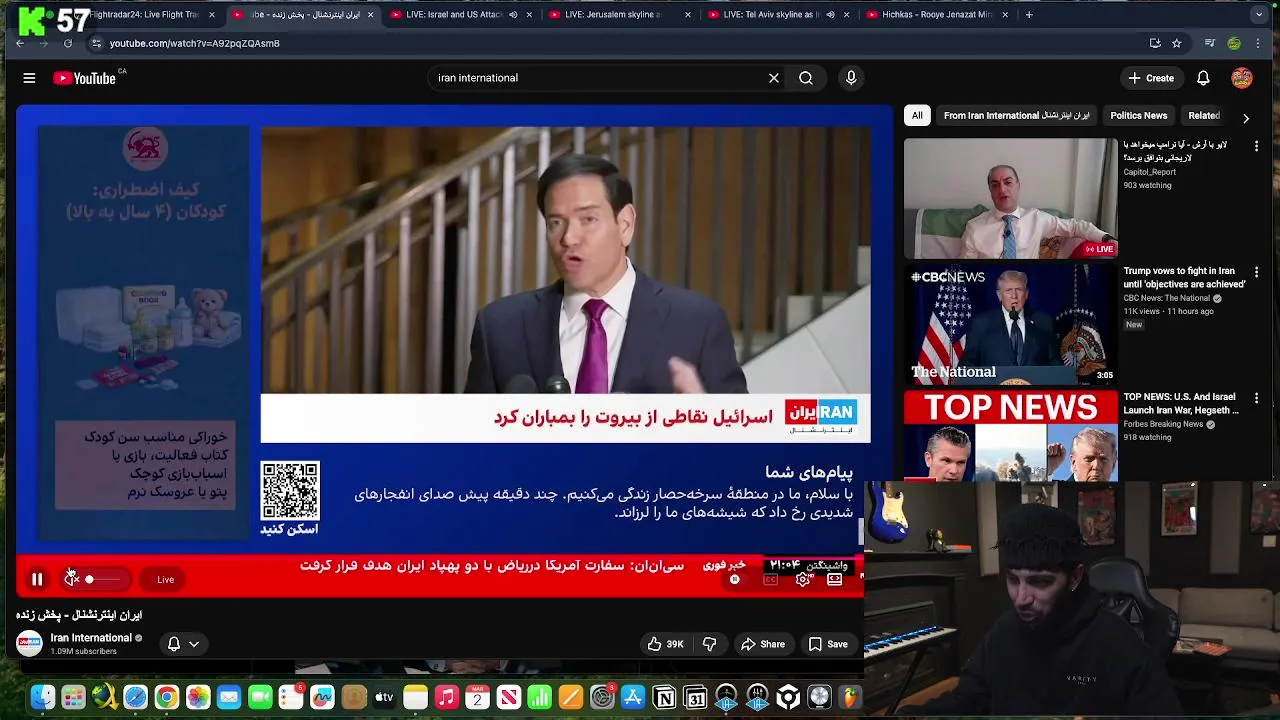Jump to Live in the player
Image resolution: width=1280 pixels, height=720 pixels.
(x=165, y=579)
